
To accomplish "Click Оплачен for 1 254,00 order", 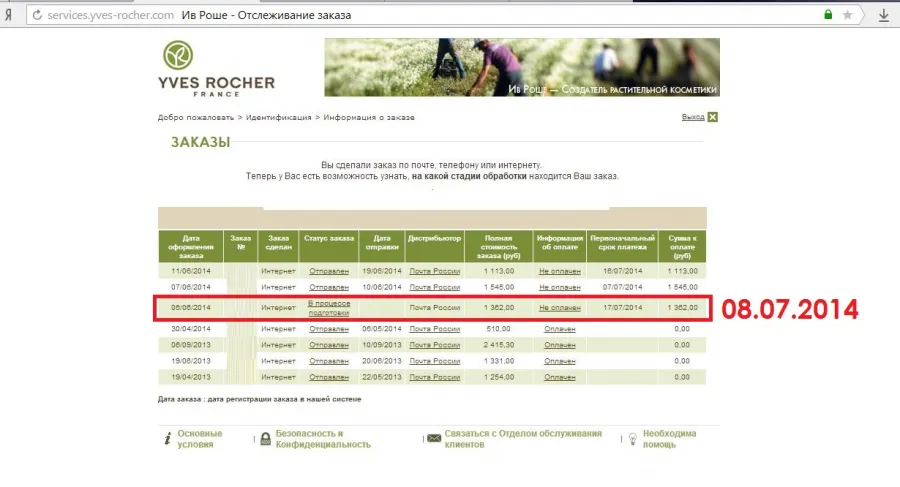I will [560, 377].
